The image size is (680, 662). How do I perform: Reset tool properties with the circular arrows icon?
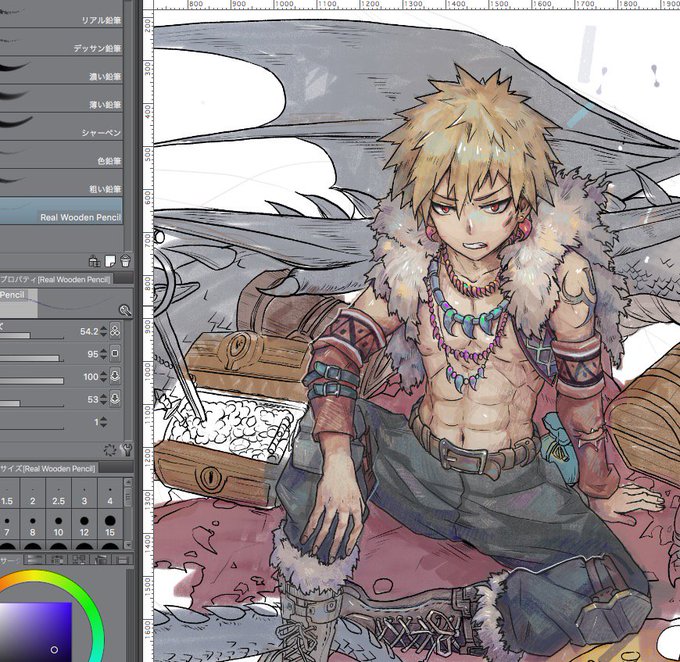pos(110,449)
